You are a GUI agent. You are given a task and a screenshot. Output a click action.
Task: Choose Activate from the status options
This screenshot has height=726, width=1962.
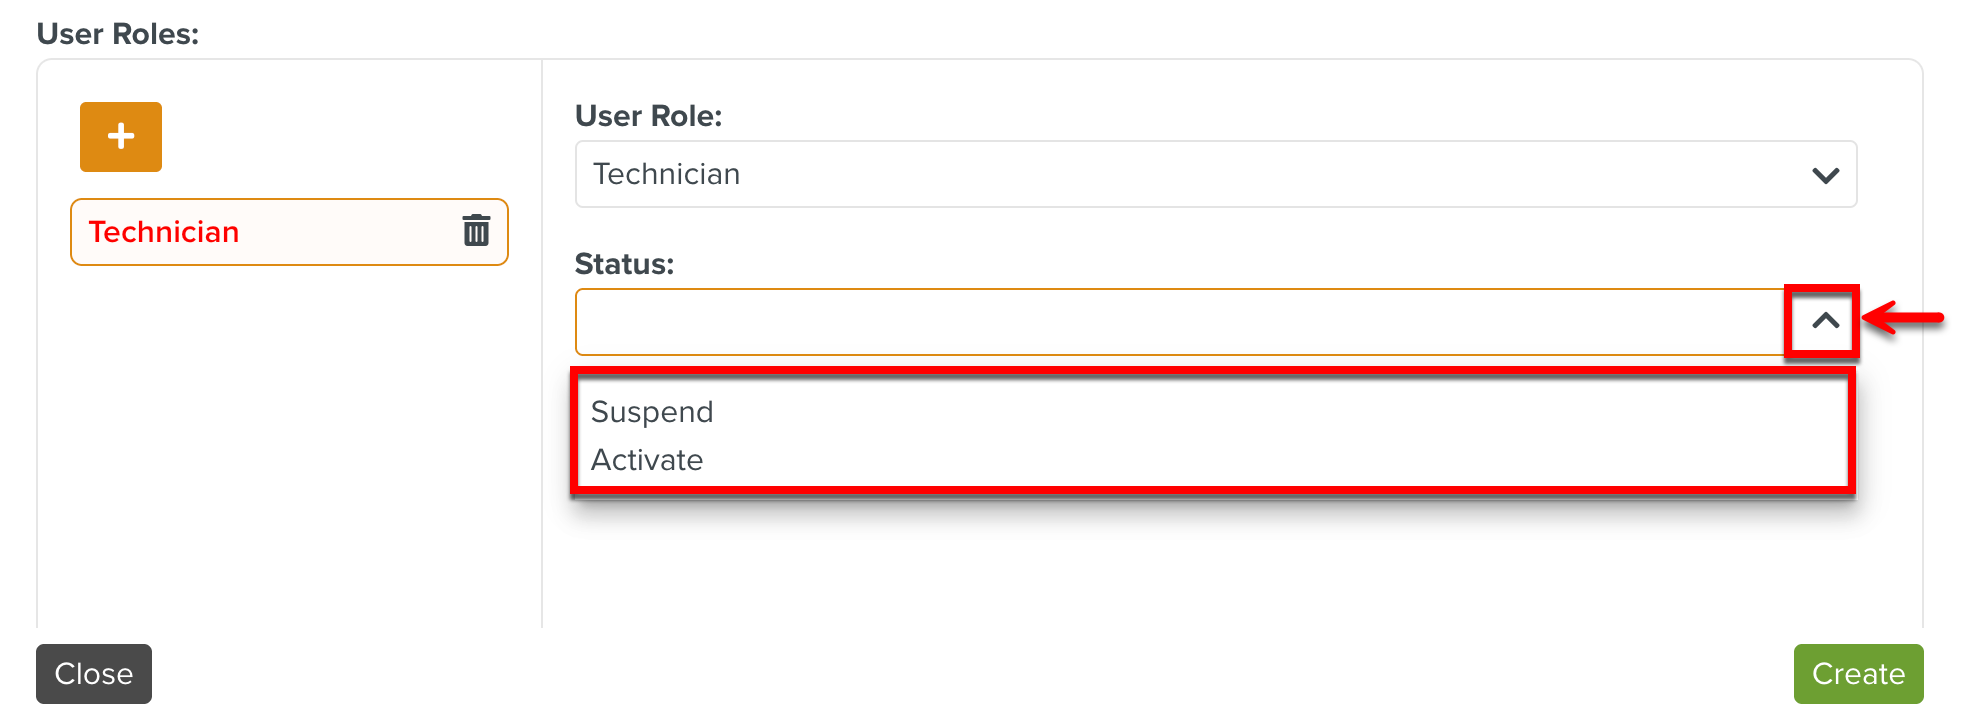[647, 460]
